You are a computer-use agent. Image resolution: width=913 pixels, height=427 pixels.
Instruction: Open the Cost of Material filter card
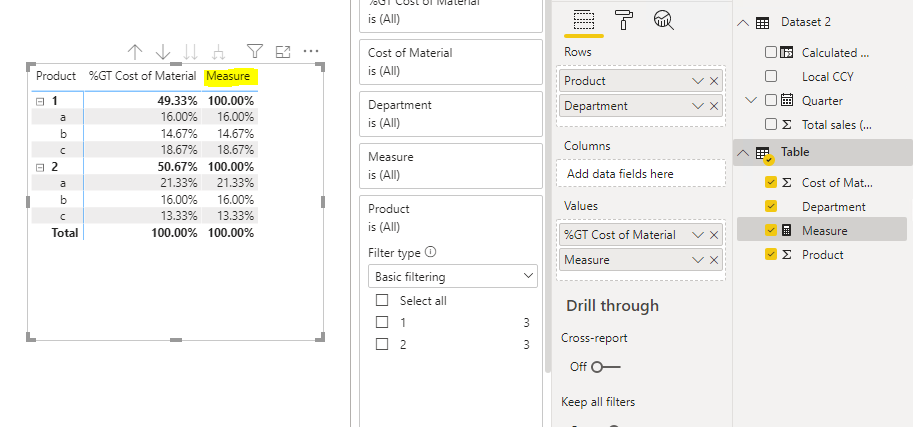tap(451, 62)
